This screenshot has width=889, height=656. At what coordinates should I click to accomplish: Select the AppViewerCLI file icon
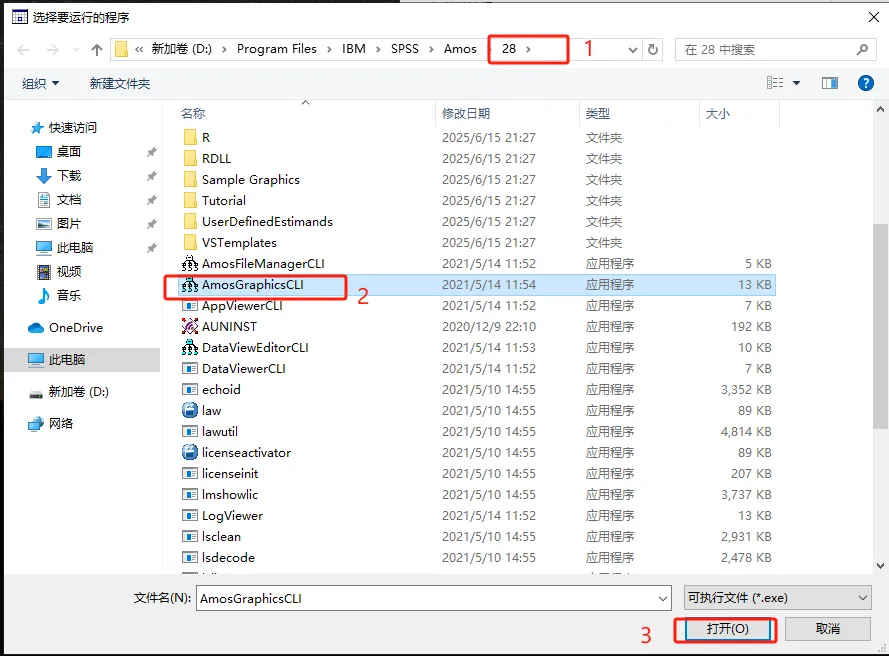pyautogui.click(x=189, y=306)
